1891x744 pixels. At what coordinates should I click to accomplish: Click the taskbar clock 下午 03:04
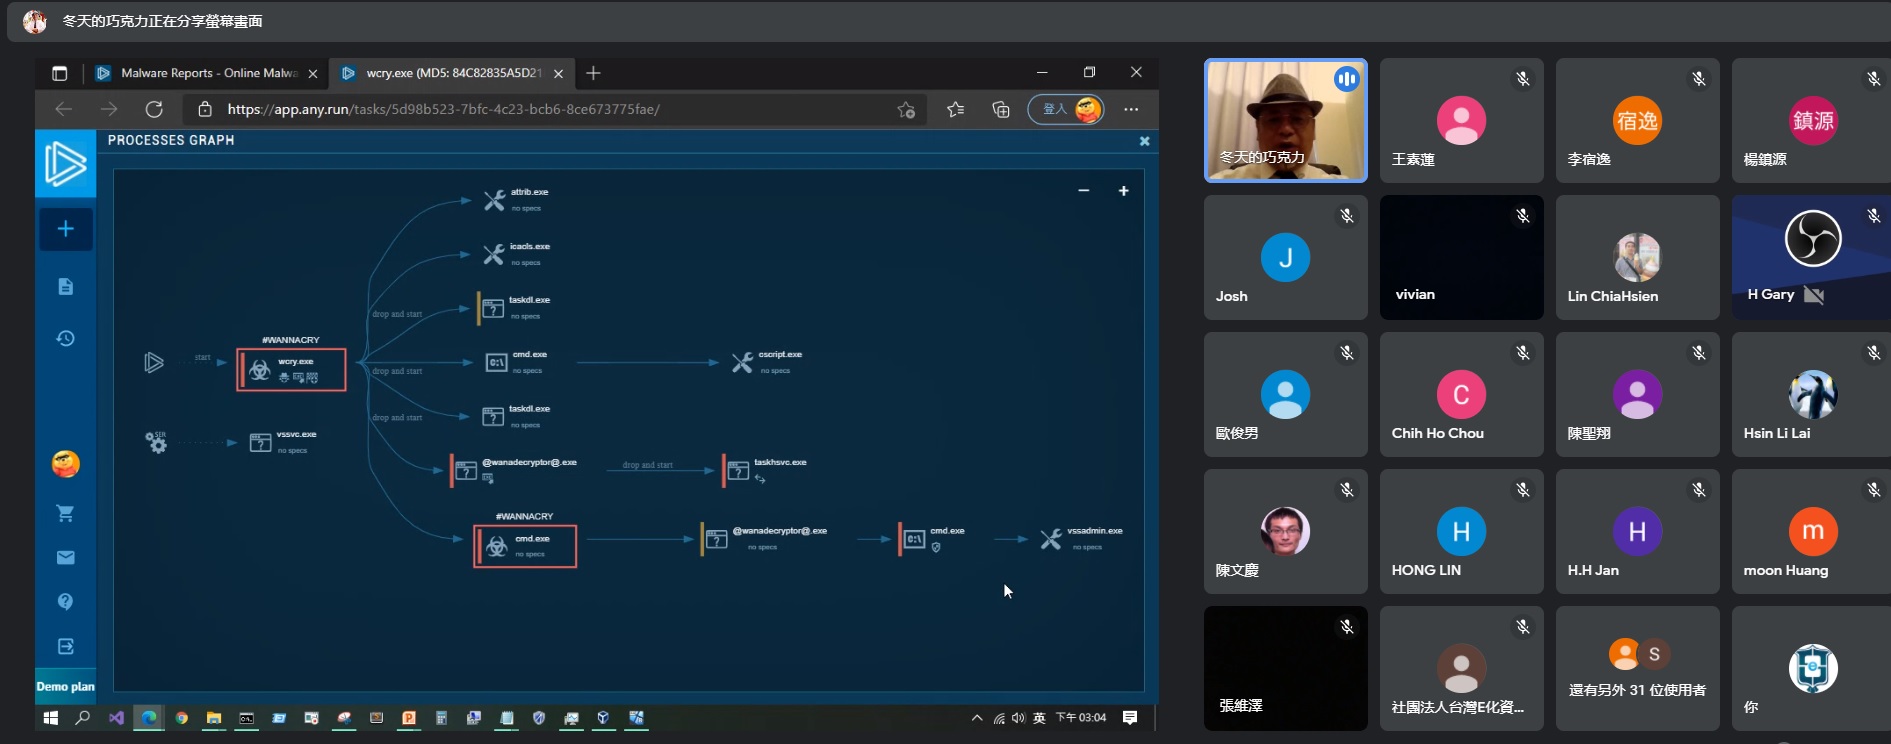pos(1081,717)
